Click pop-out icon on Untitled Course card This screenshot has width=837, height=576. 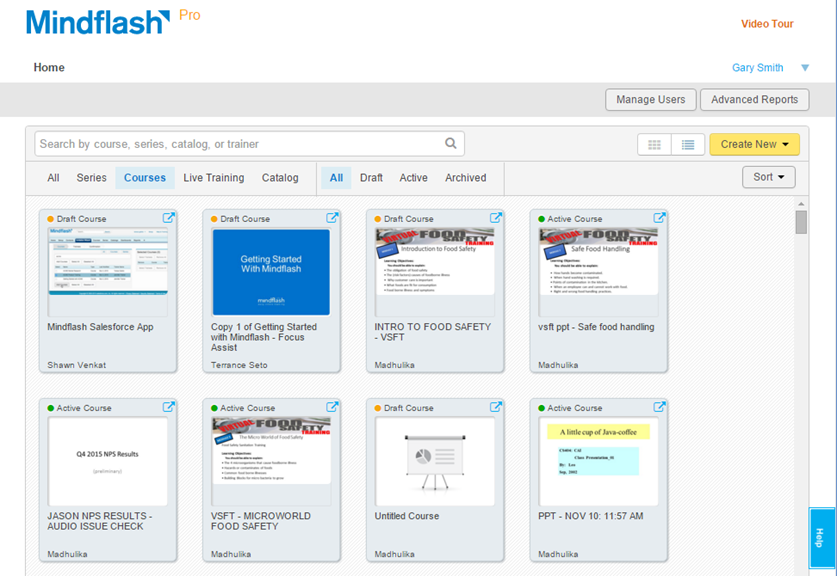click(x=496, y=407)
